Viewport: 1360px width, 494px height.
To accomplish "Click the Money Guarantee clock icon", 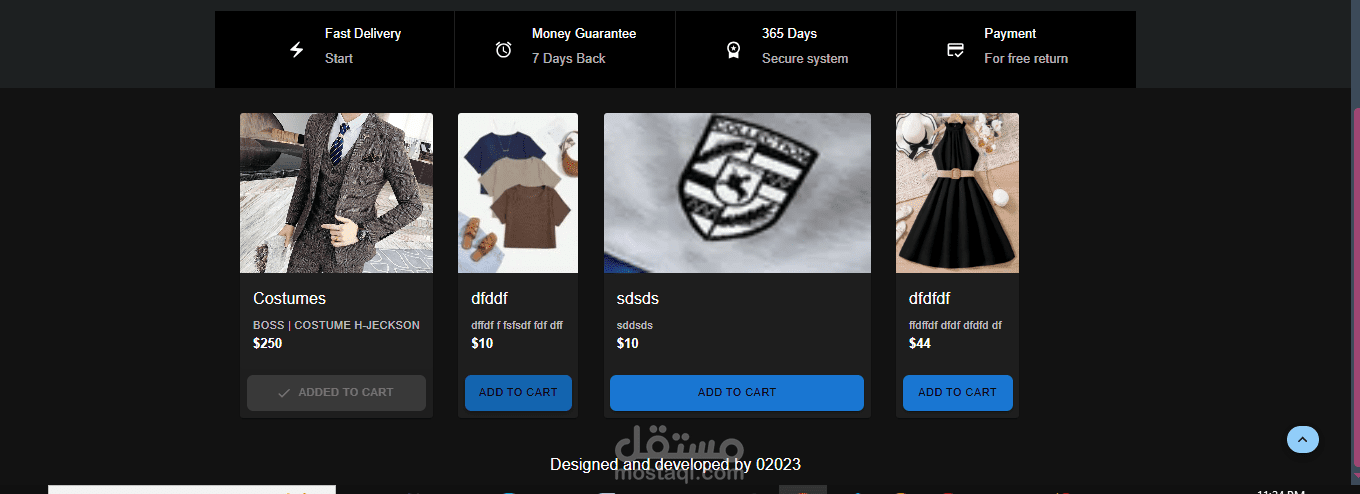I will (x=504, y=50).
